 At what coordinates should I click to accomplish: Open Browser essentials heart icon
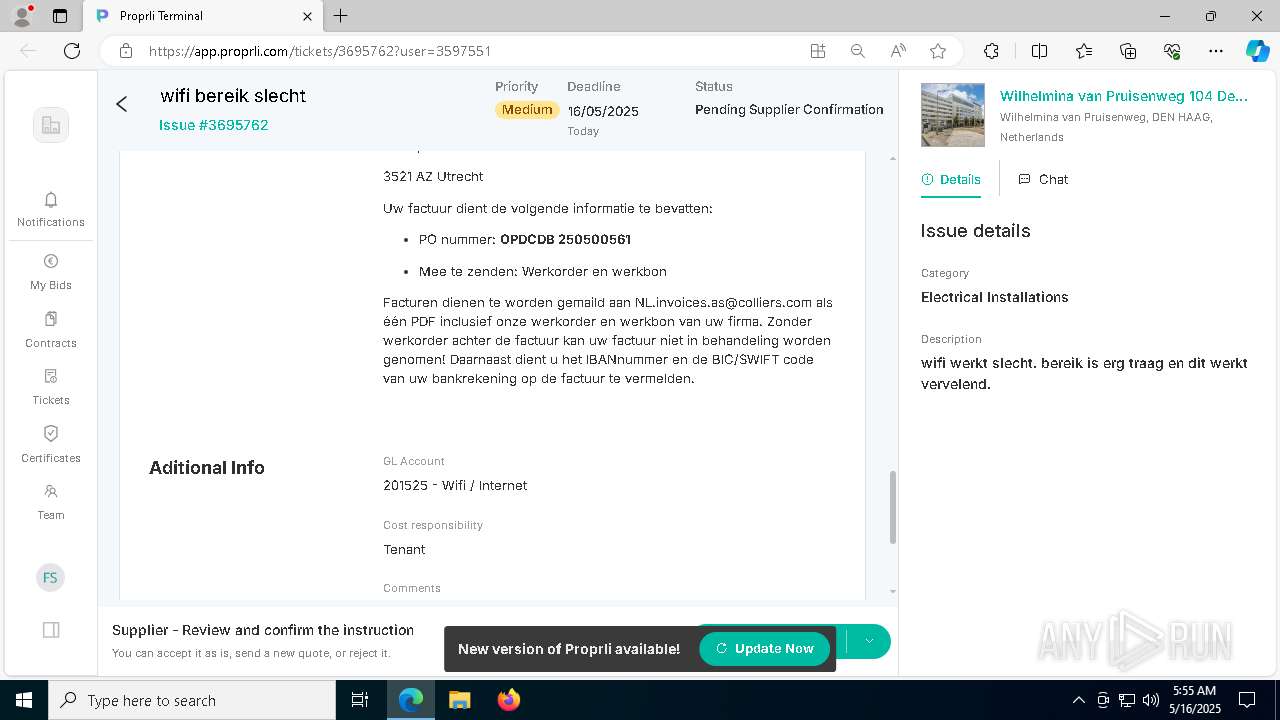[1172, 51]
